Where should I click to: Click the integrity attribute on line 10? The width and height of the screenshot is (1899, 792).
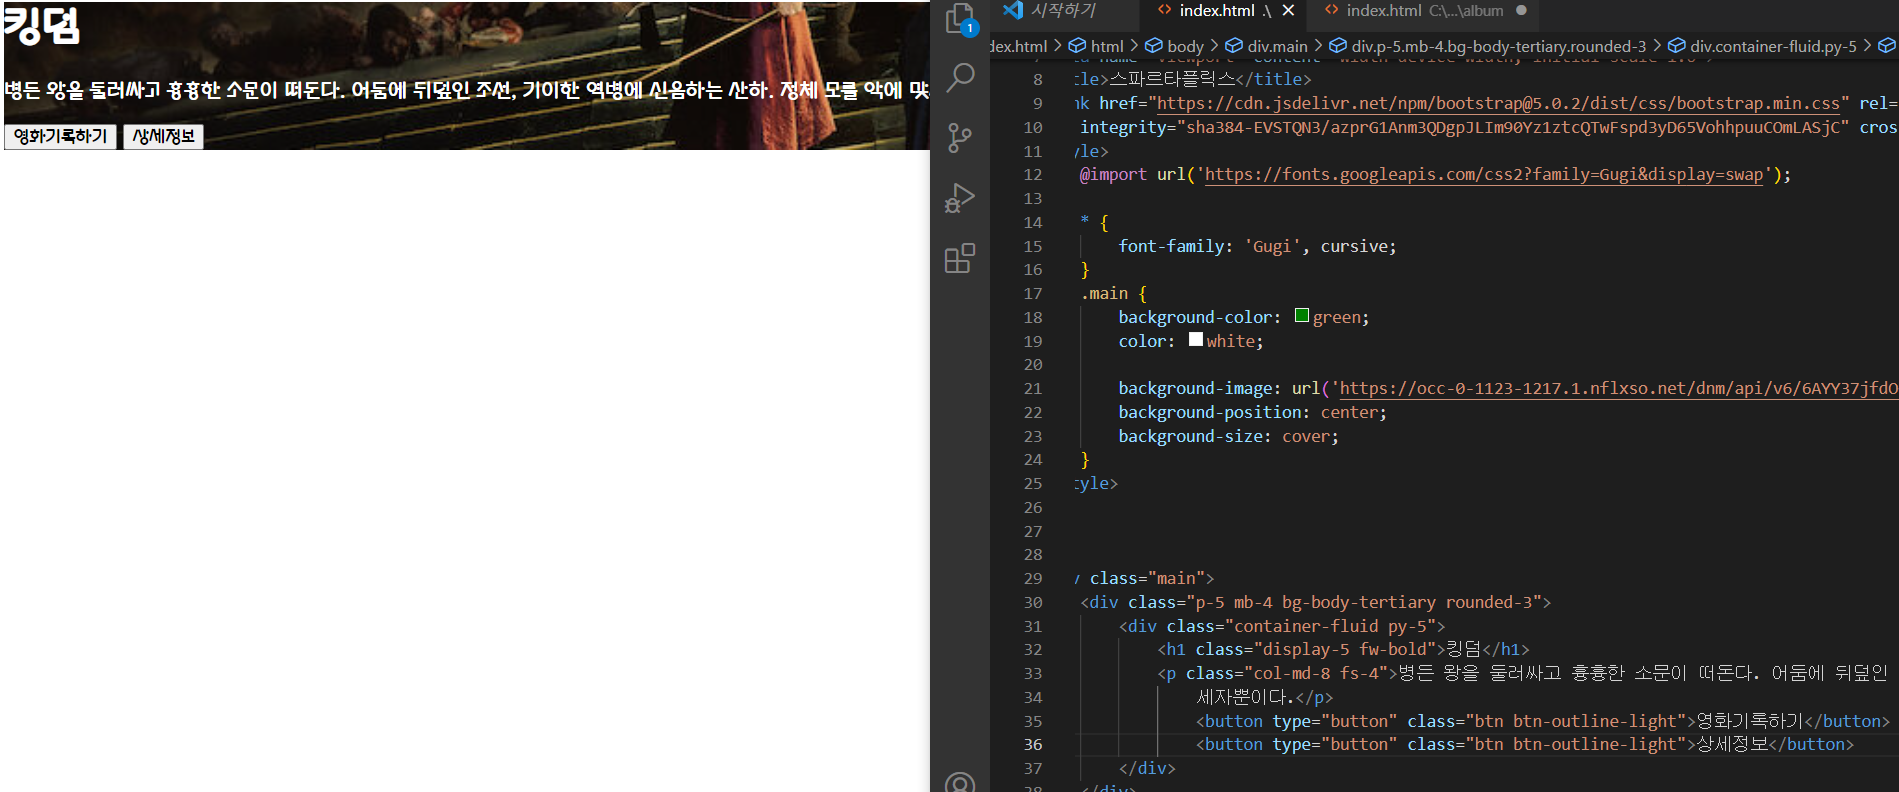tap(1464, 127)
